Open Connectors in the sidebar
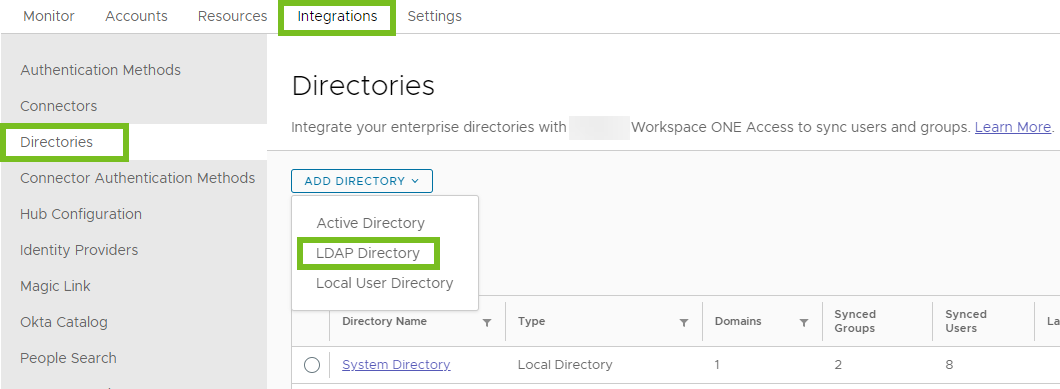The height and width of the screenshot is (389, 1060). tap(59, 106)
